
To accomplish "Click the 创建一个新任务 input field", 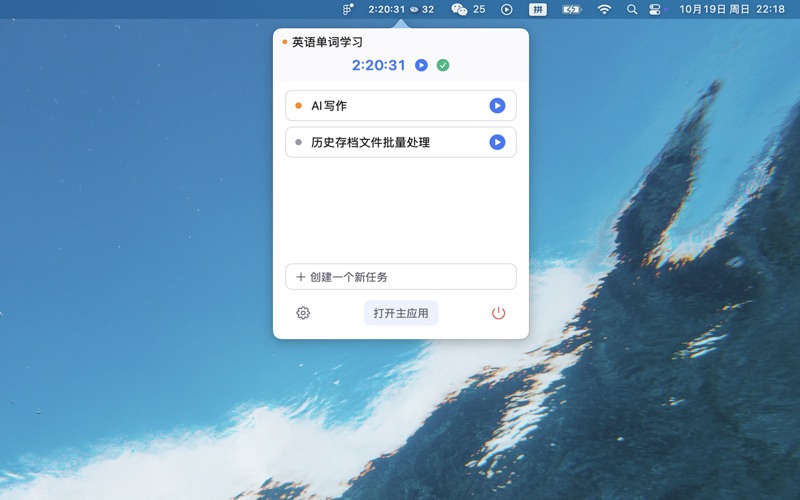I will (400, 277).
